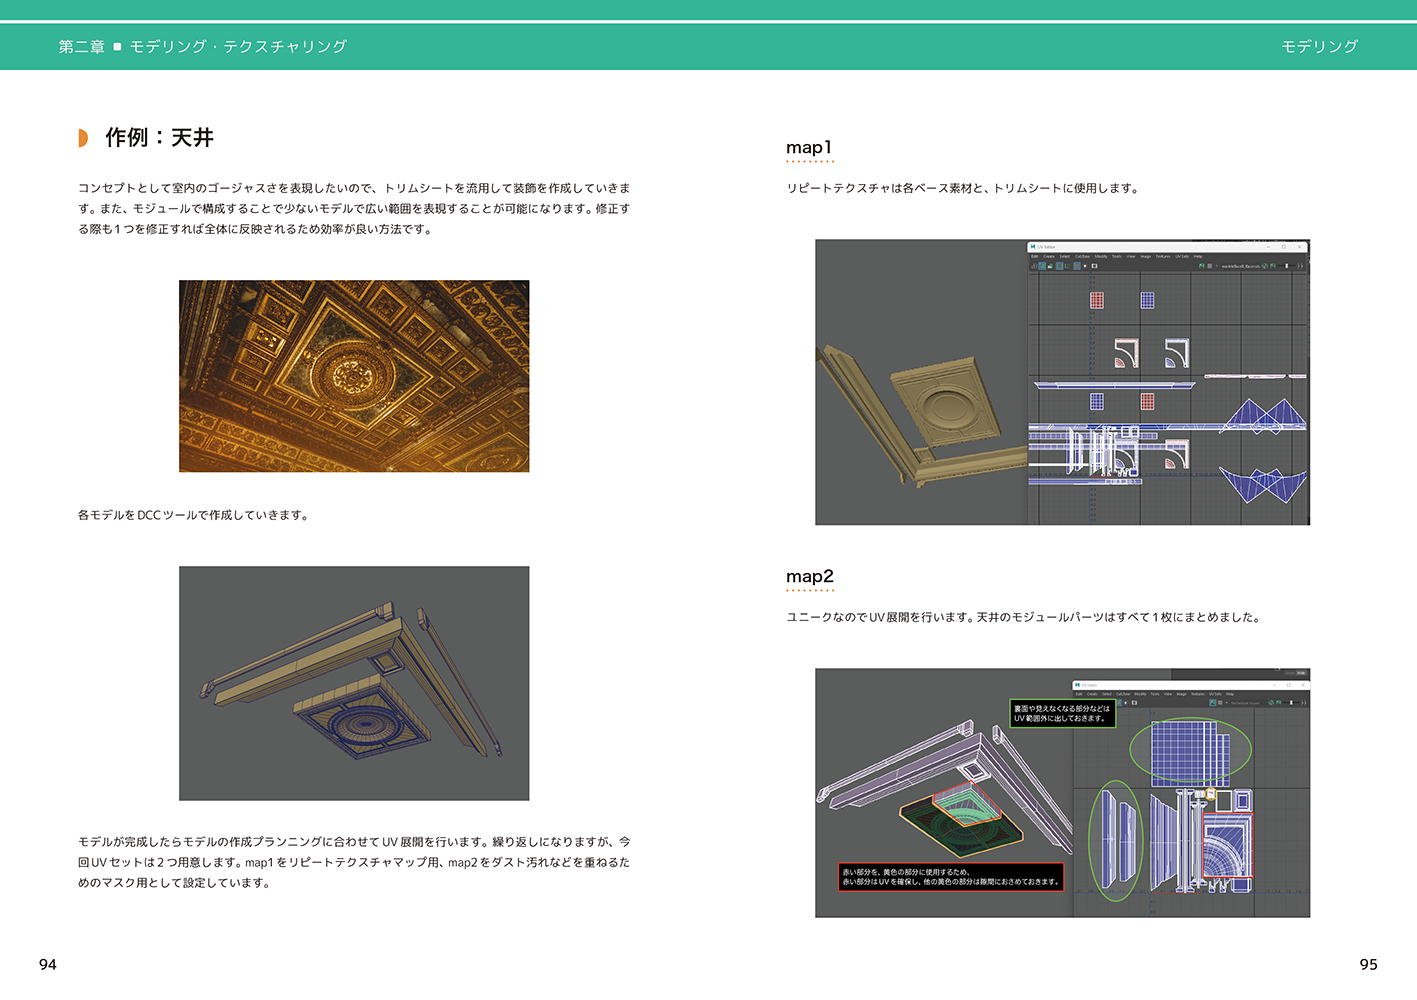Click the golden ceiling reference photo

[354, 376]
